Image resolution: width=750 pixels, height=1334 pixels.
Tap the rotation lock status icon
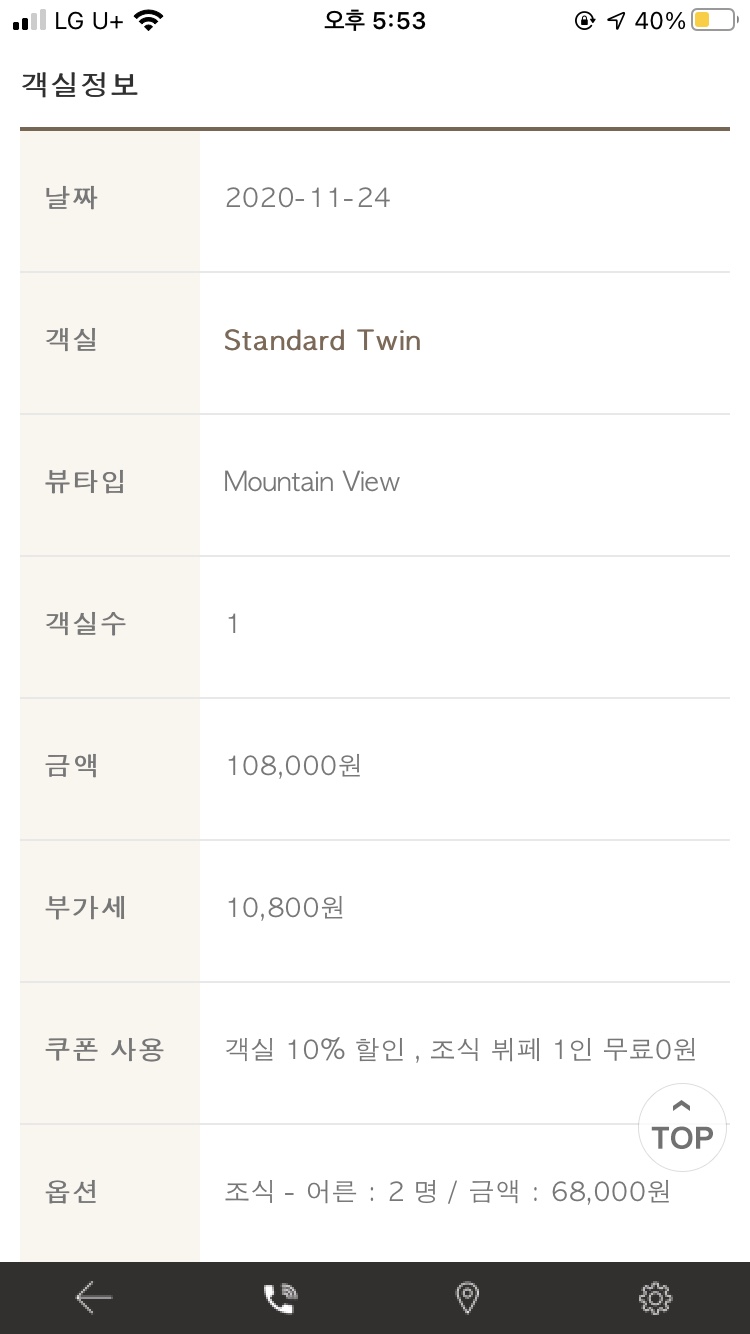(585, 20)
